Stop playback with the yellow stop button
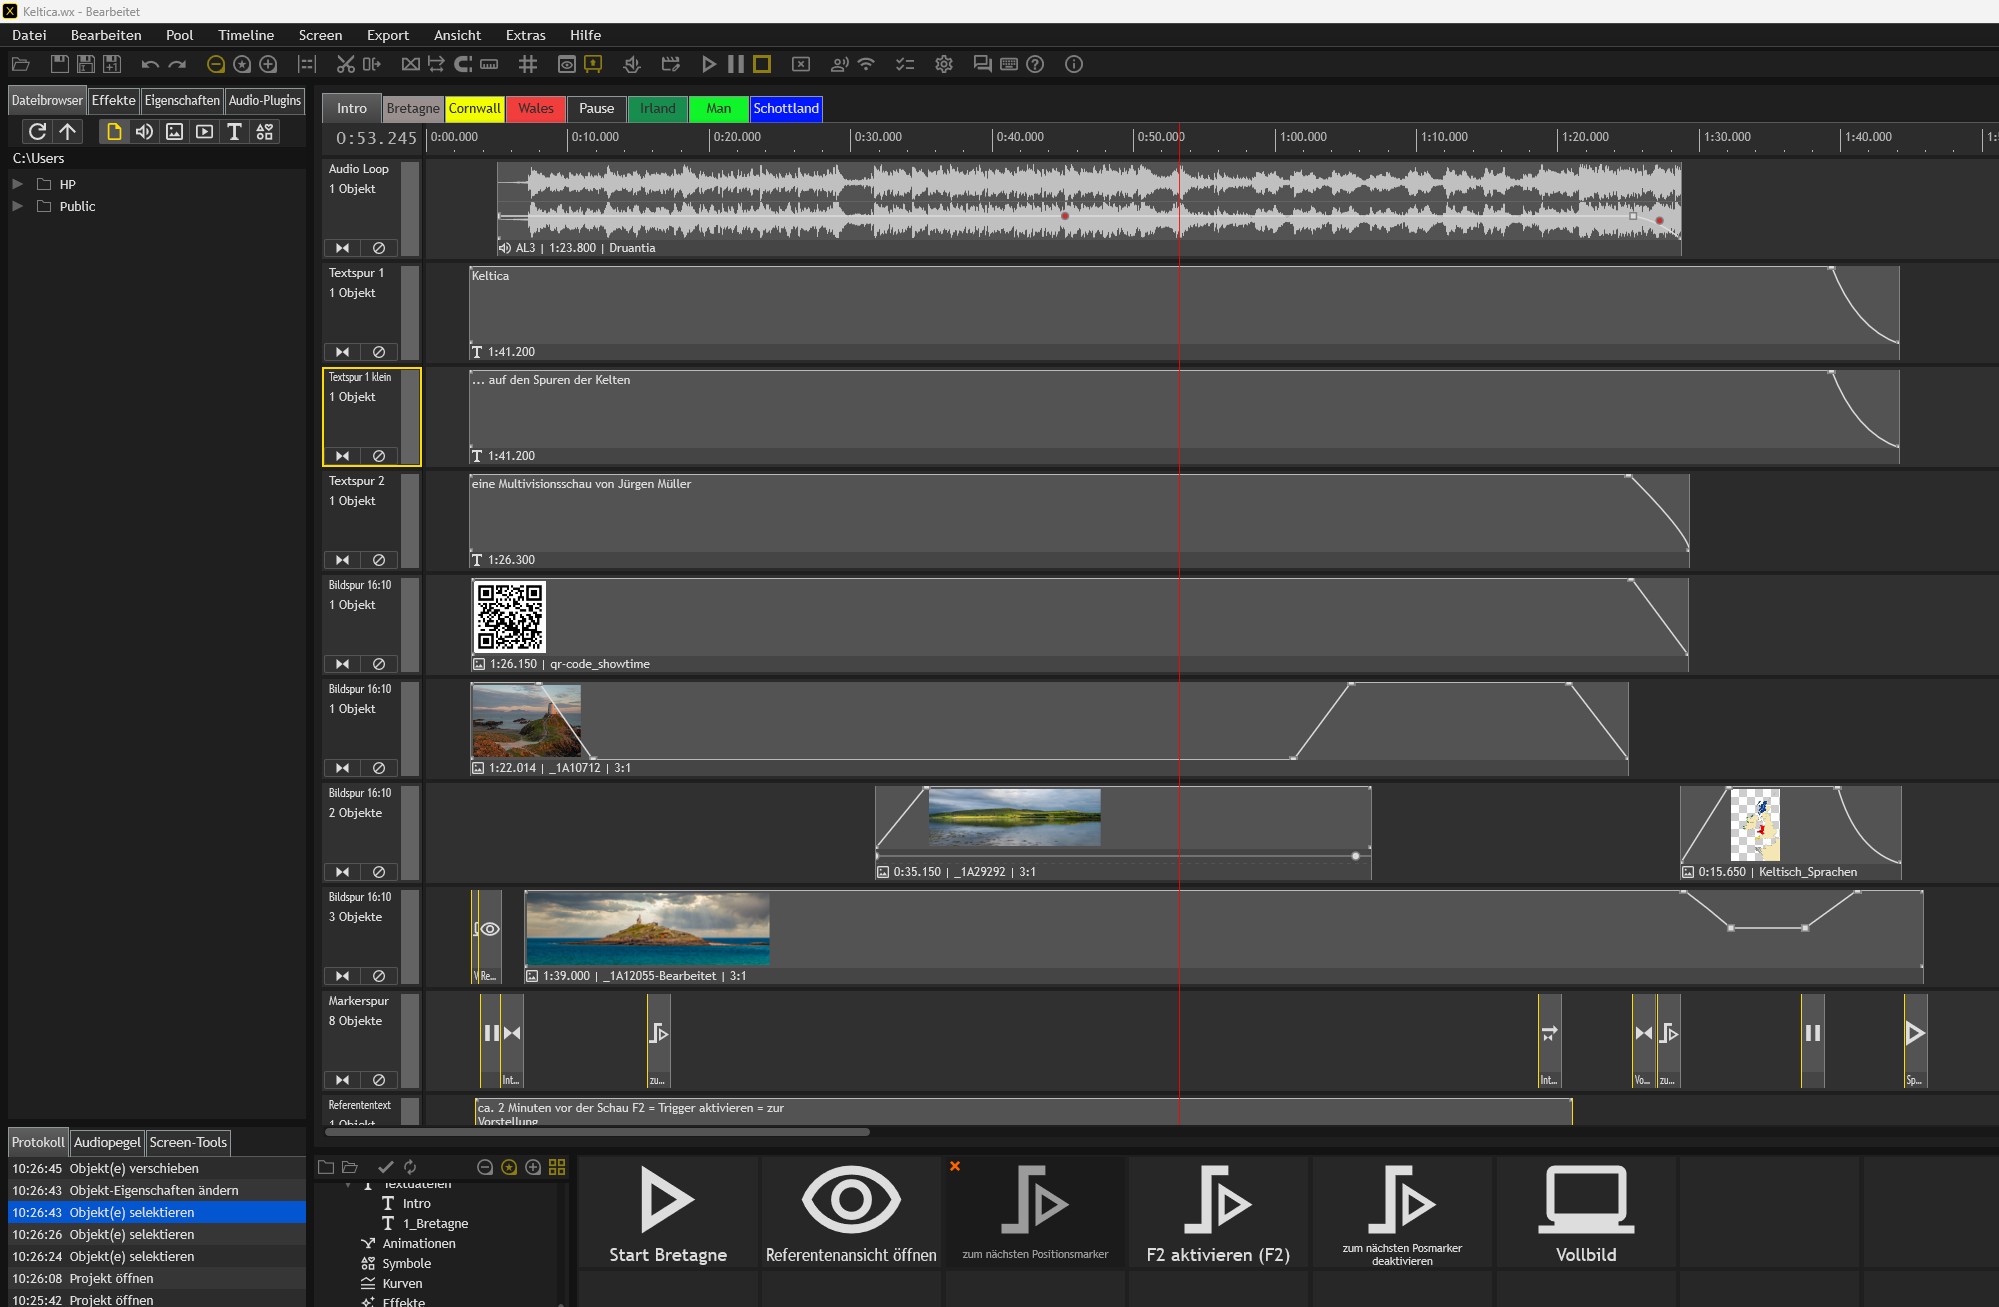This screenshot has width=1999, height=1307. point(762,64)
